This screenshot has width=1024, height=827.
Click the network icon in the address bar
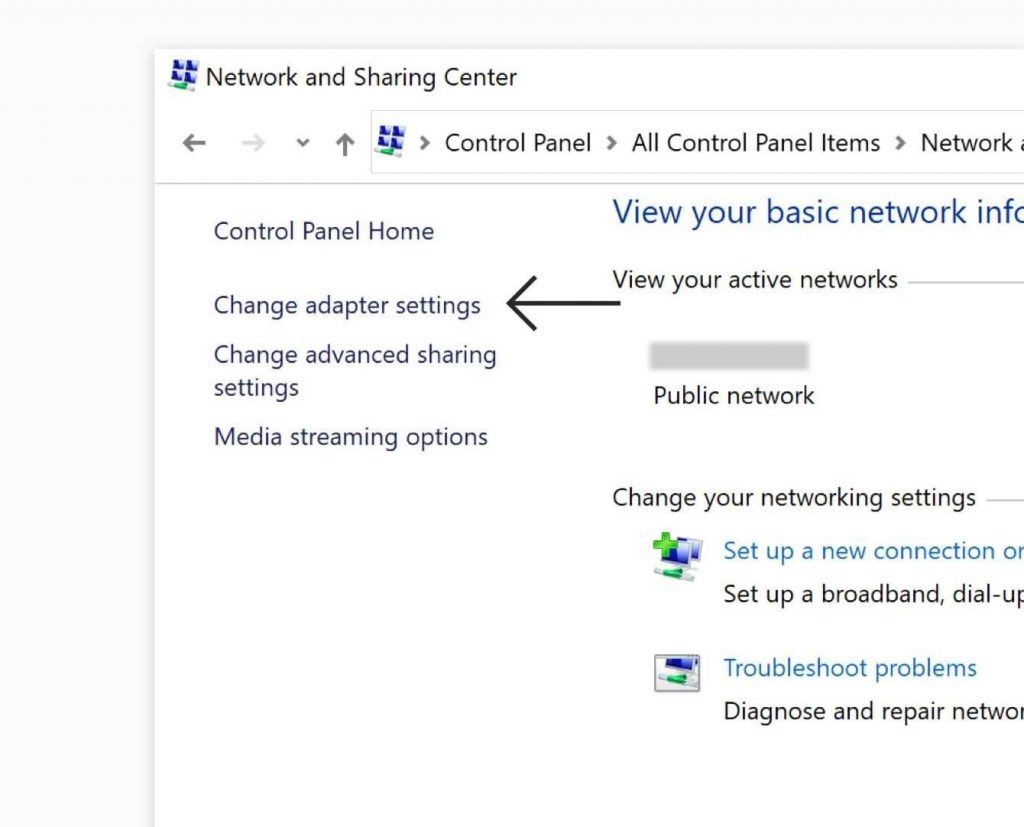click(x=392, y=142)
